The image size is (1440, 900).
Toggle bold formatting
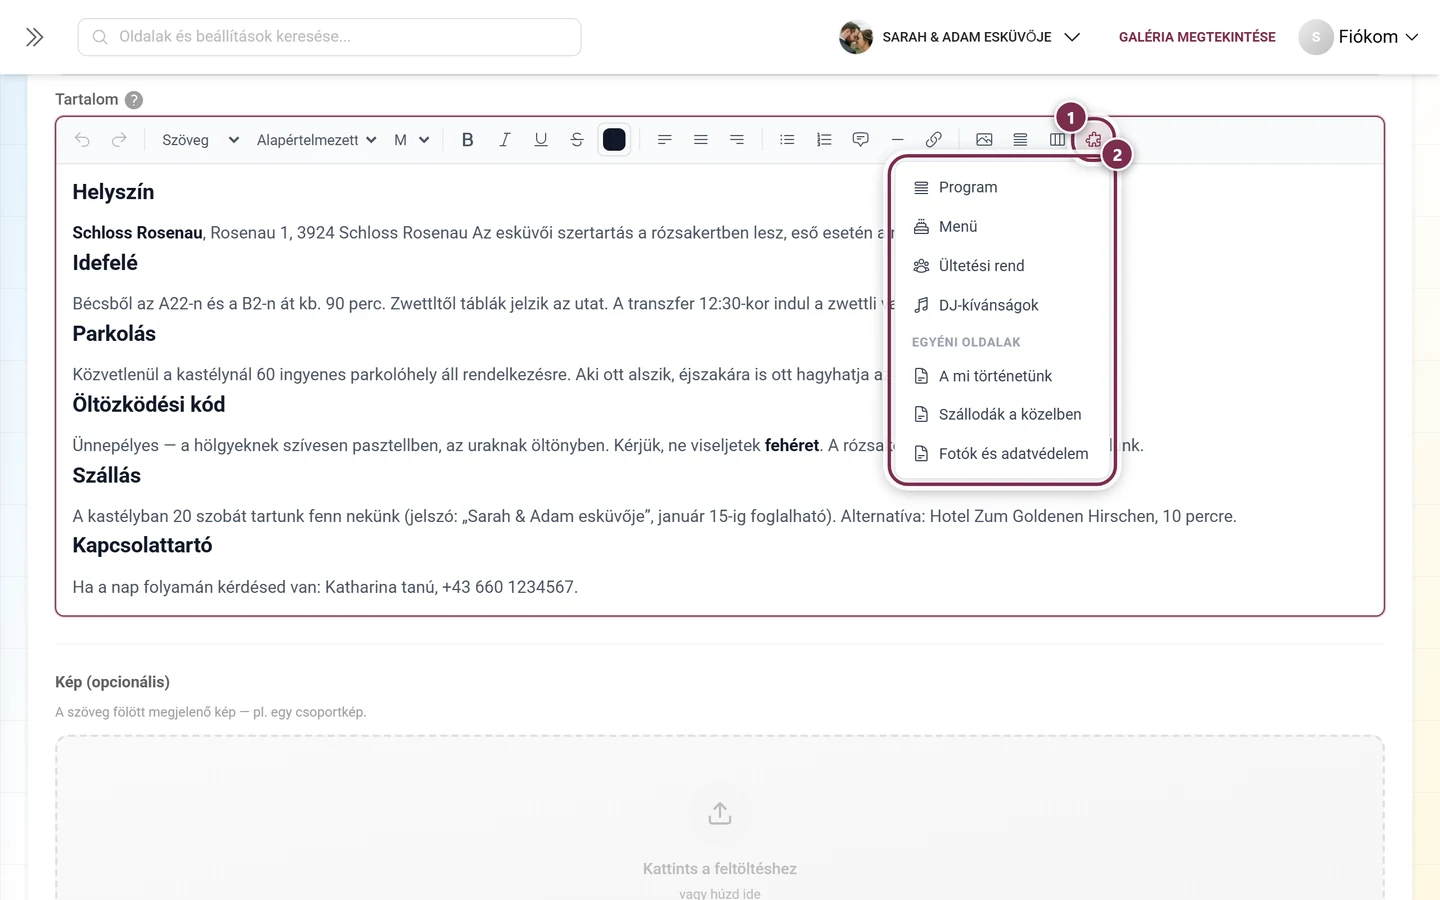coord(467,140)
